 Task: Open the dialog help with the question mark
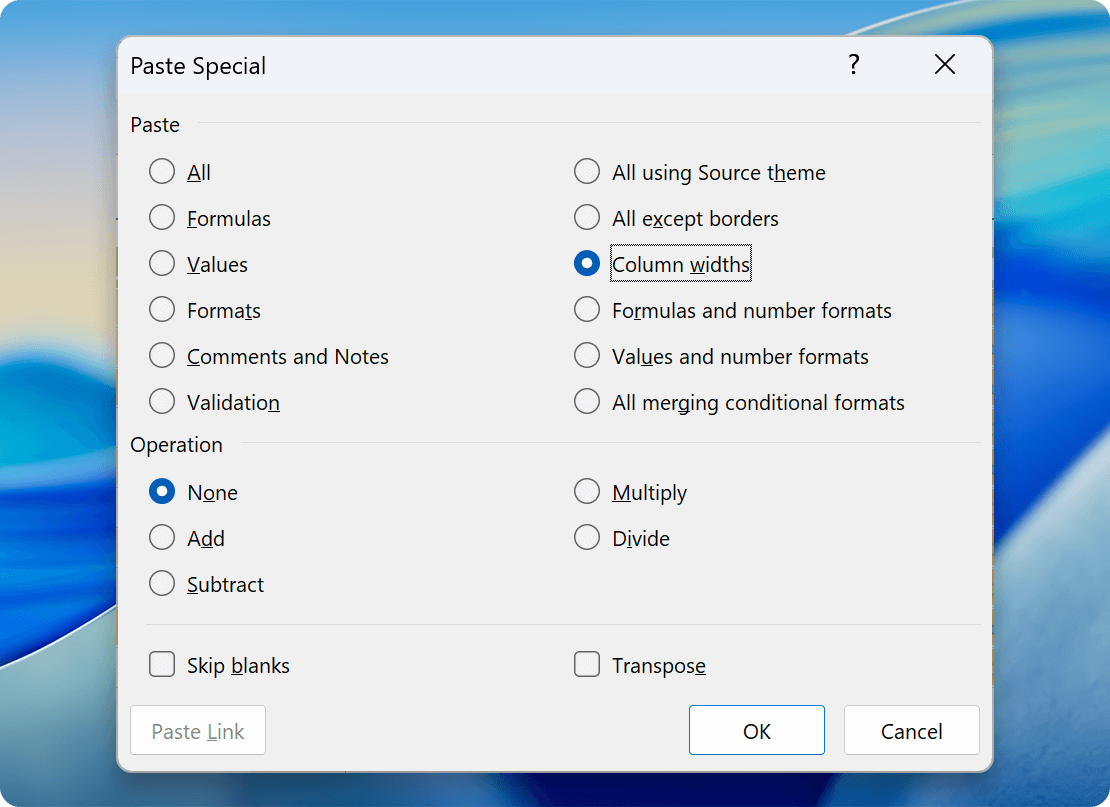[853, 64]
